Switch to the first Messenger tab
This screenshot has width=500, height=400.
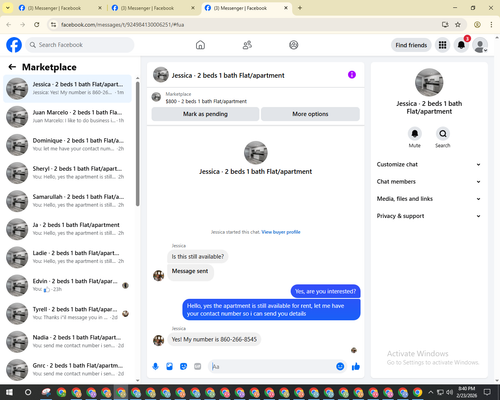pos(60,8)
